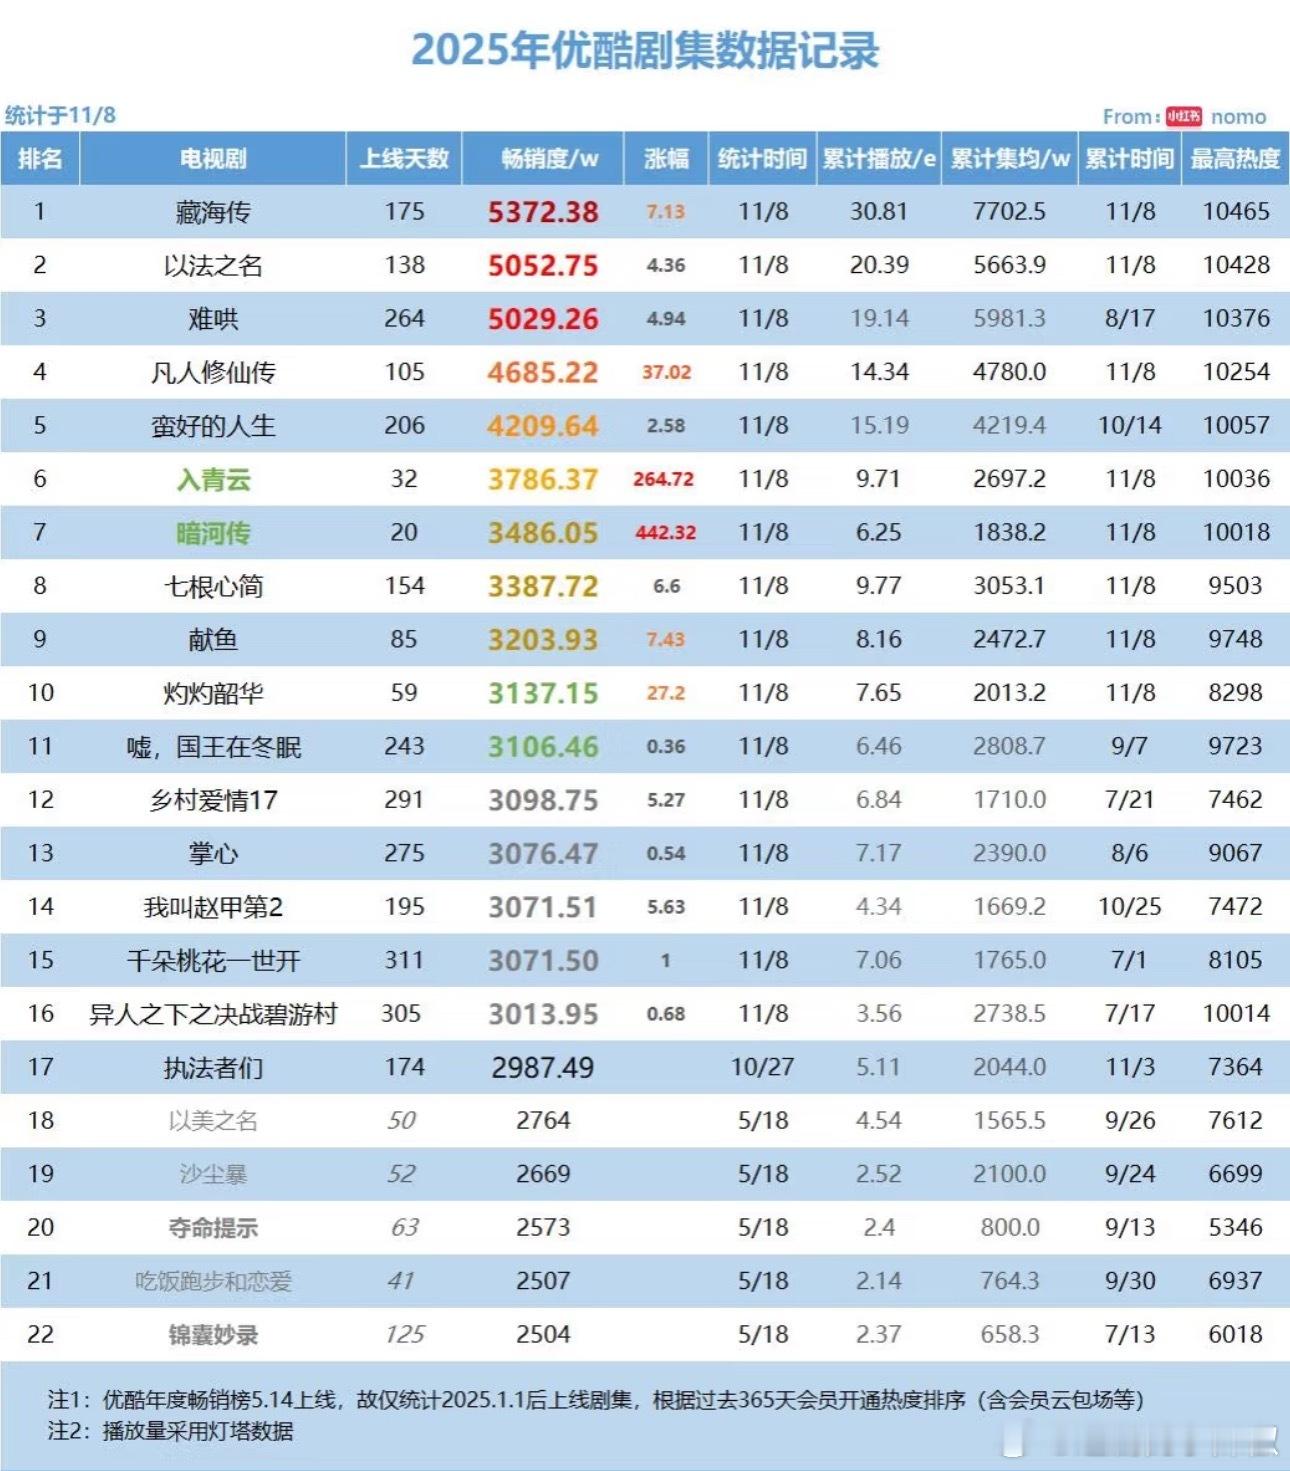Click the peak heat value 10428
1290x1471 pixels.
click(1236, 265)
